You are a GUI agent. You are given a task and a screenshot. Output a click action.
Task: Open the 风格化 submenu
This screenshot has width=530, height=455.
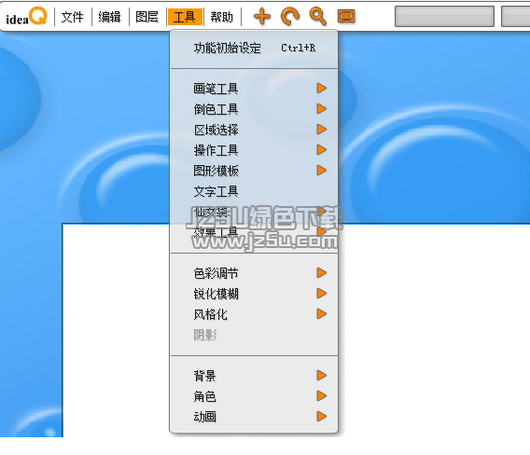tap(210, 314)
